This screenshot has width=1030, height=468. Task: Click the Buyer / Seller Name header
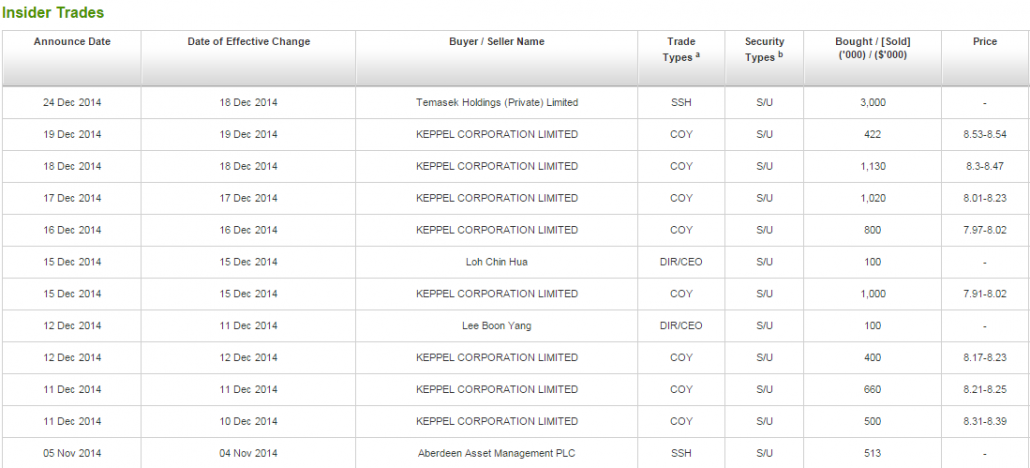(497, 42)
